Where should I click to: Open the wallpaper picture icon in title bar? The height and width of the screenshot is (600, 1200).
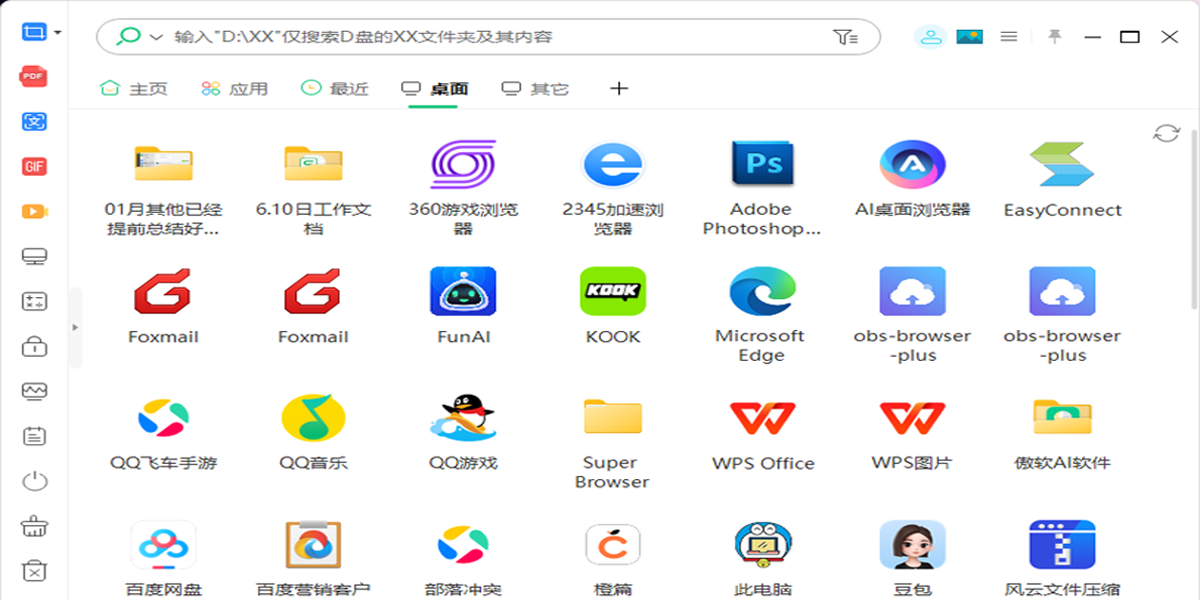tap(968, 37)
